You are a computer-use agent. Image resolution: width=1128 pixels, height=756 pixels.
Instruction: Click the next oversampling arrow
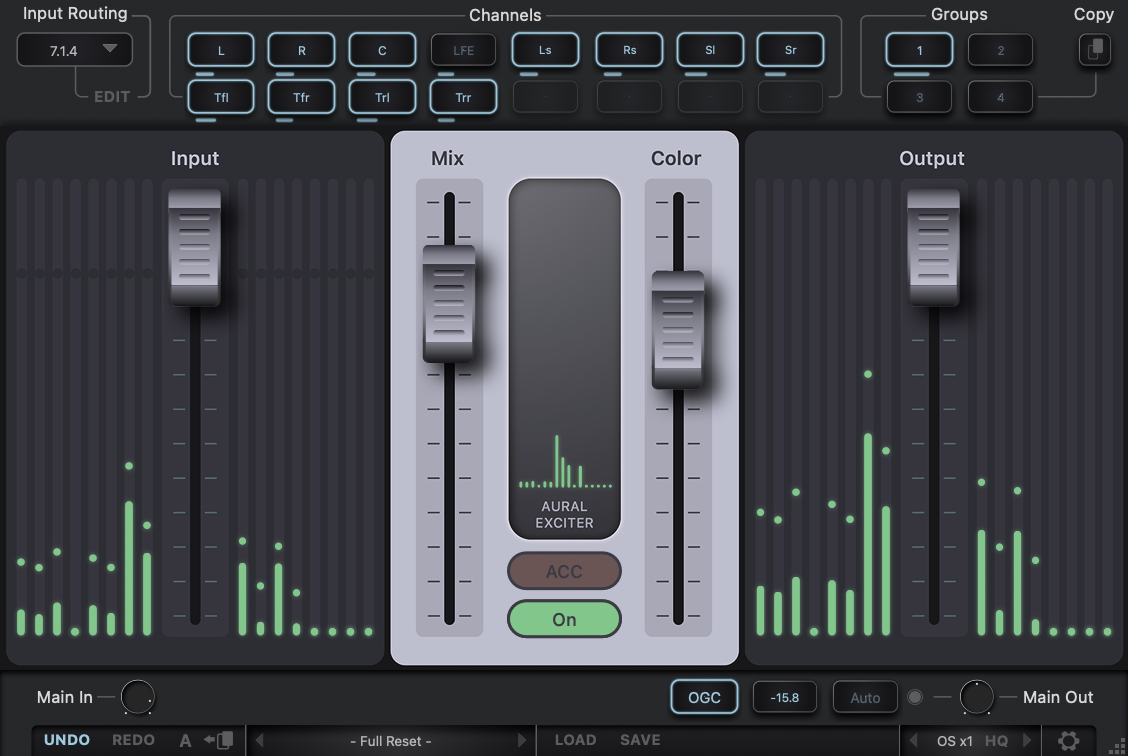(x=1028, y=741)
